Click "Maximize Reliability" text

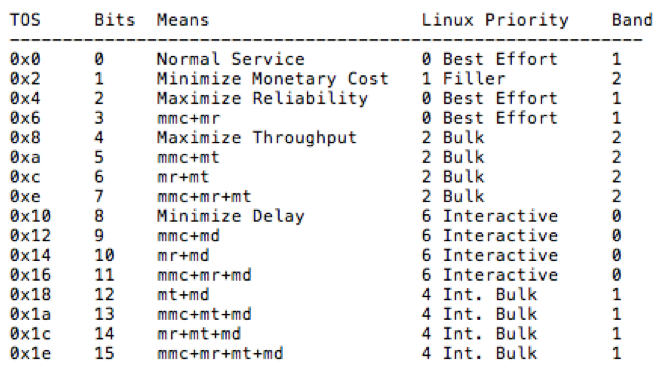262,99
